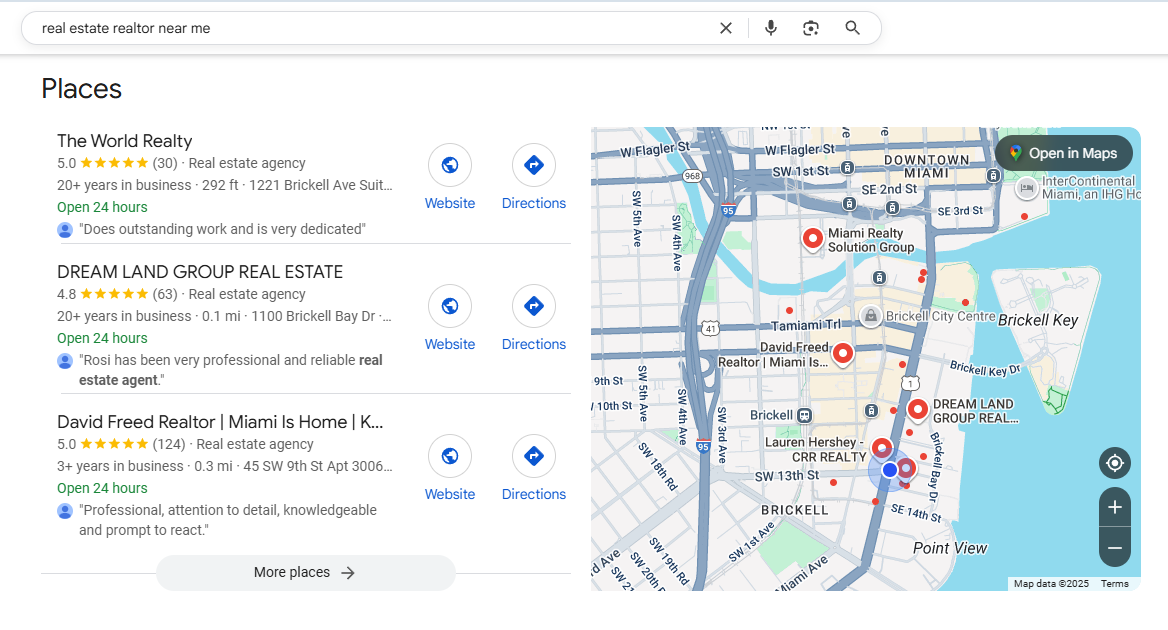This screenshot has width=1168, height=630.
Task: Click inside the search input field
Action: pyautogui.click(x=370, y=28)
